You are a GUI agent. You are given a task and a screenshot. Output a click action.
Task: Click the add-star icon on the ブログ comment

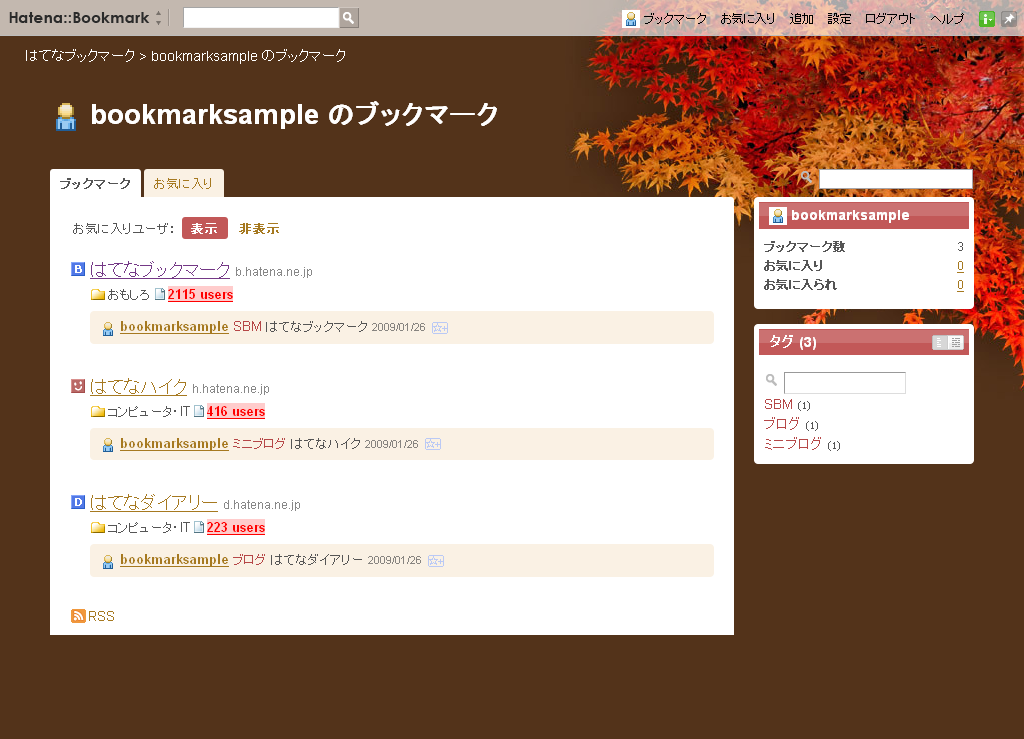(x=436, y=561)
